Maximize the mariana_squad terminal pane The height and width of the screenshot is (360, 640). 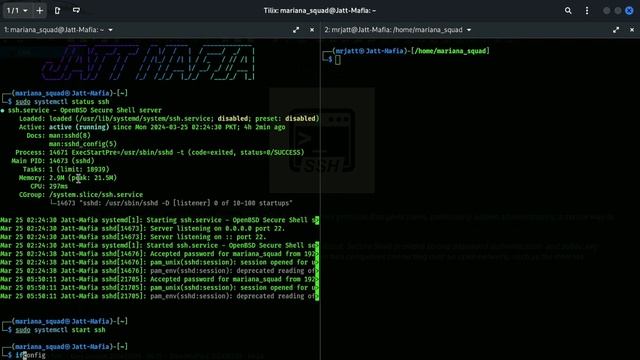296,30
